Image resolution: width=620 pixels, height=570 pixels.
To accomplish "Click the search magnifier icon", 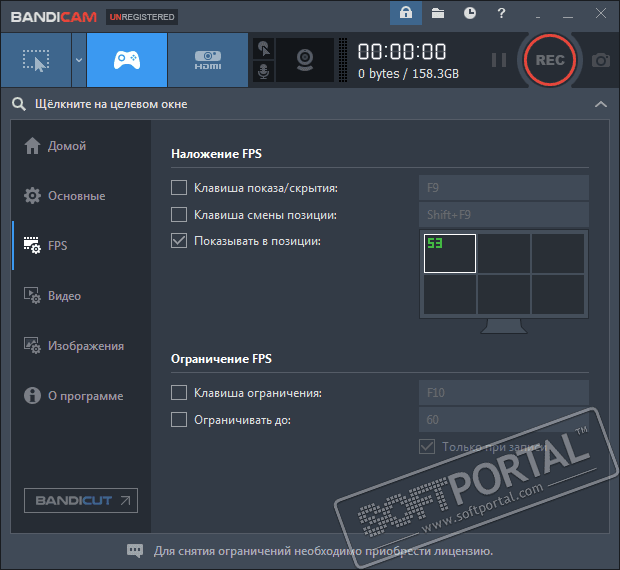I will click(19, 104).
